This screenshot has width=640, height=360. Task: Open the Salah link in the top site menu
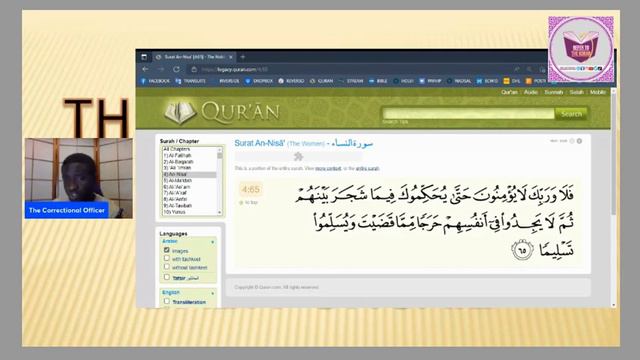tap(576, 92)
